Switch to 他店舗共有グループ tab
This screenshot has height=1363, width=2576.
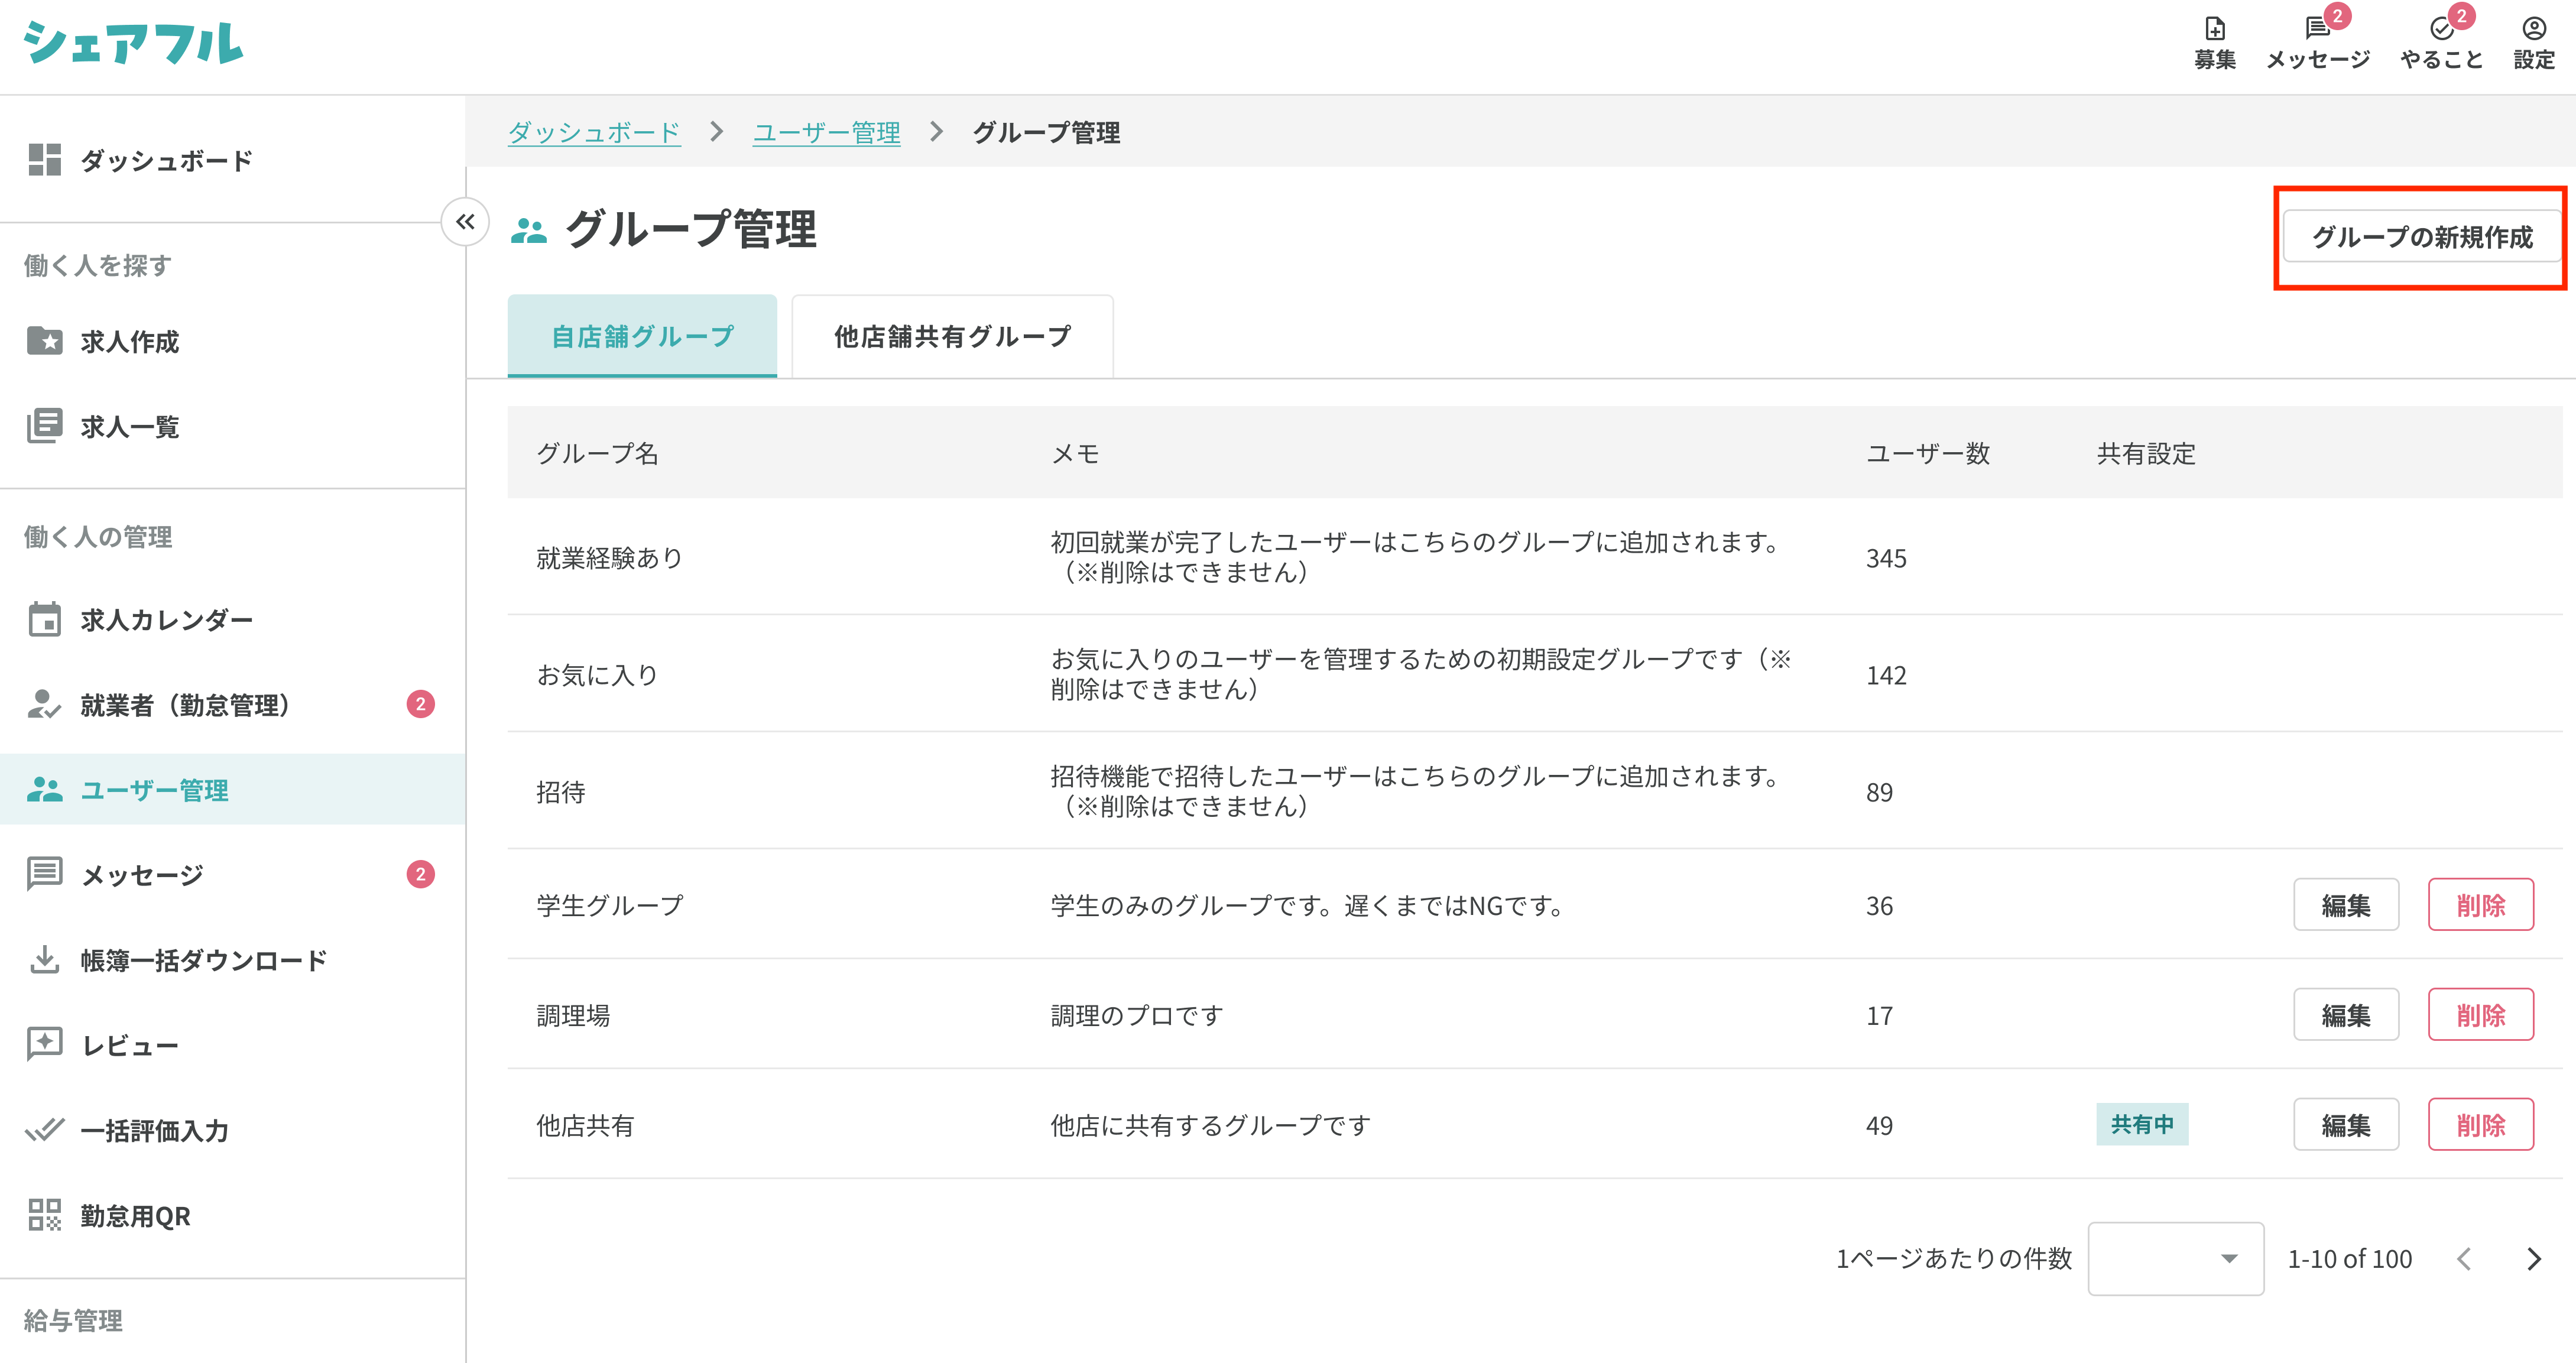coord(952,336)
